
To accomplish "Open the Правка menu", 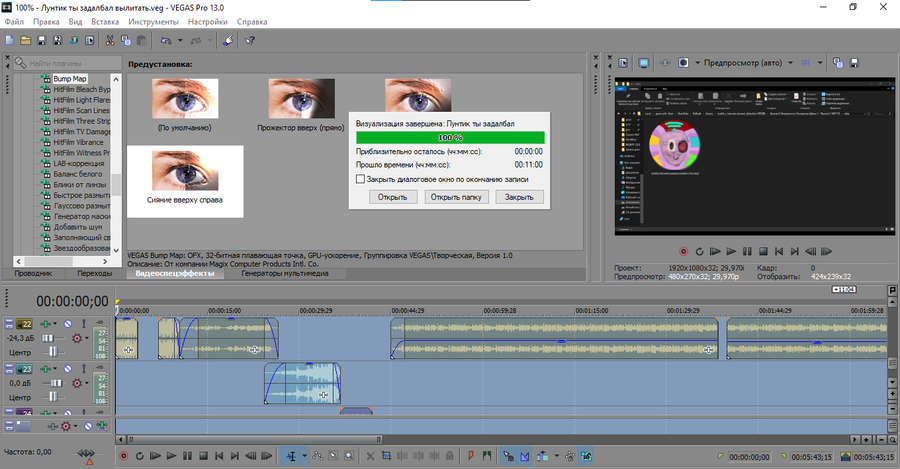I will point(46,22).
